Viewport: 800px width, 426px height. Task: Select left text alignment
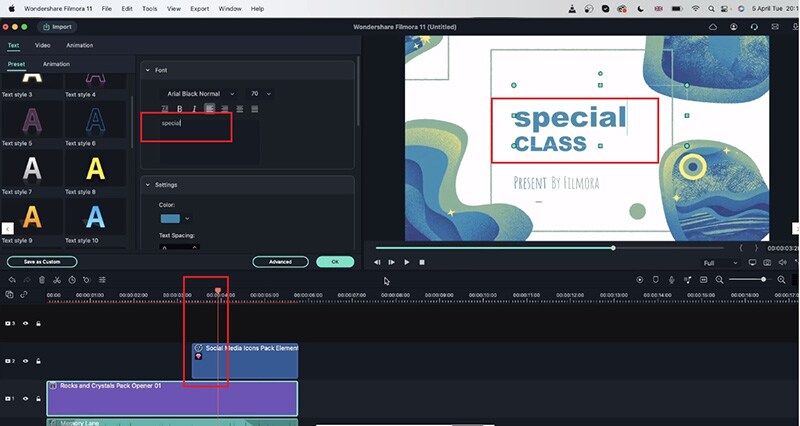210,109
